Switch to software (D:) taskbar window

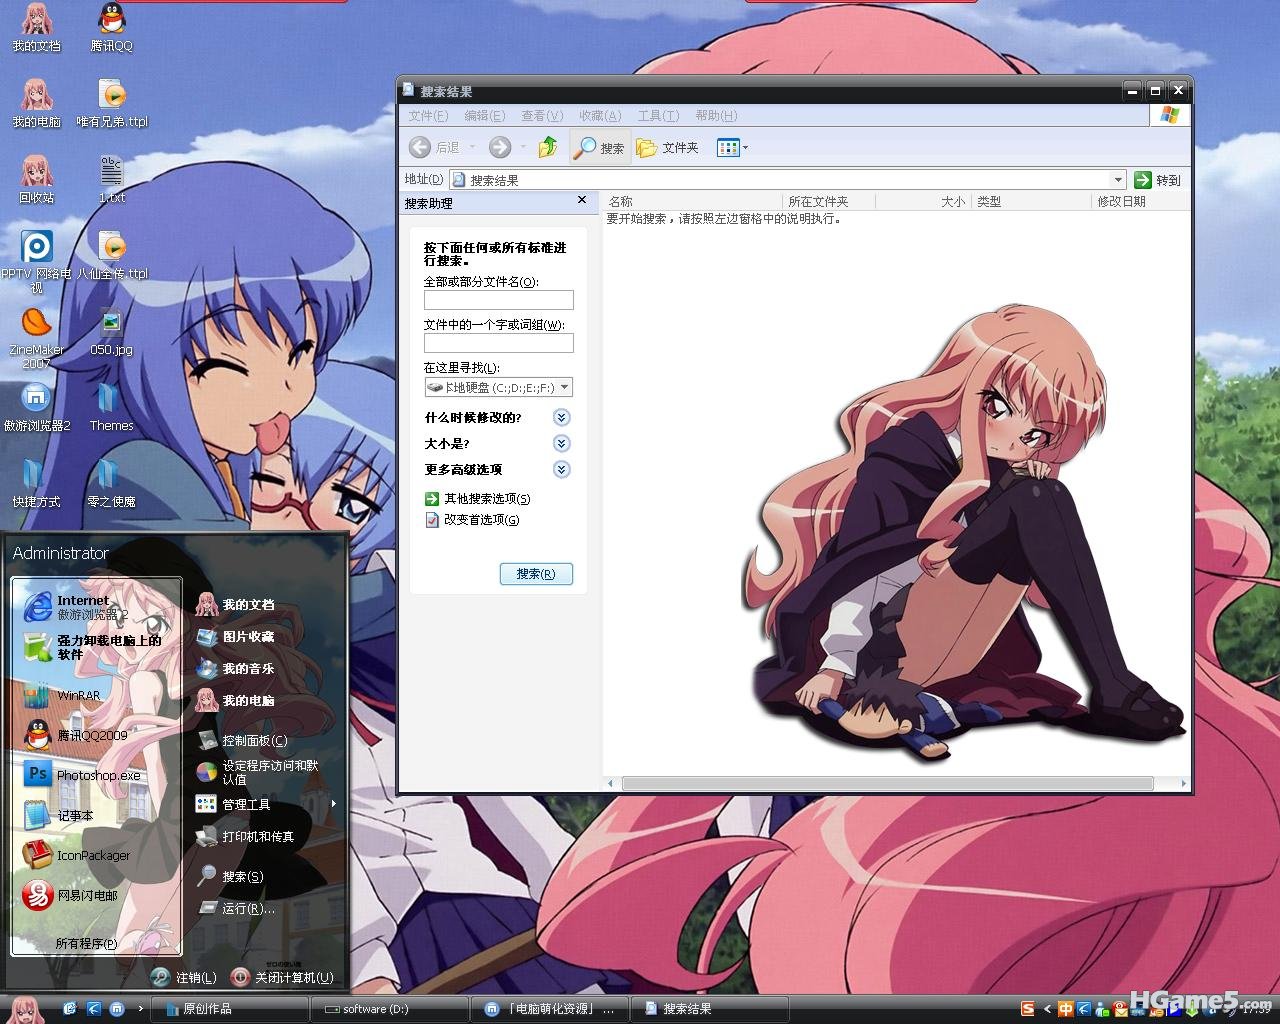click(x=390, y=1009)
